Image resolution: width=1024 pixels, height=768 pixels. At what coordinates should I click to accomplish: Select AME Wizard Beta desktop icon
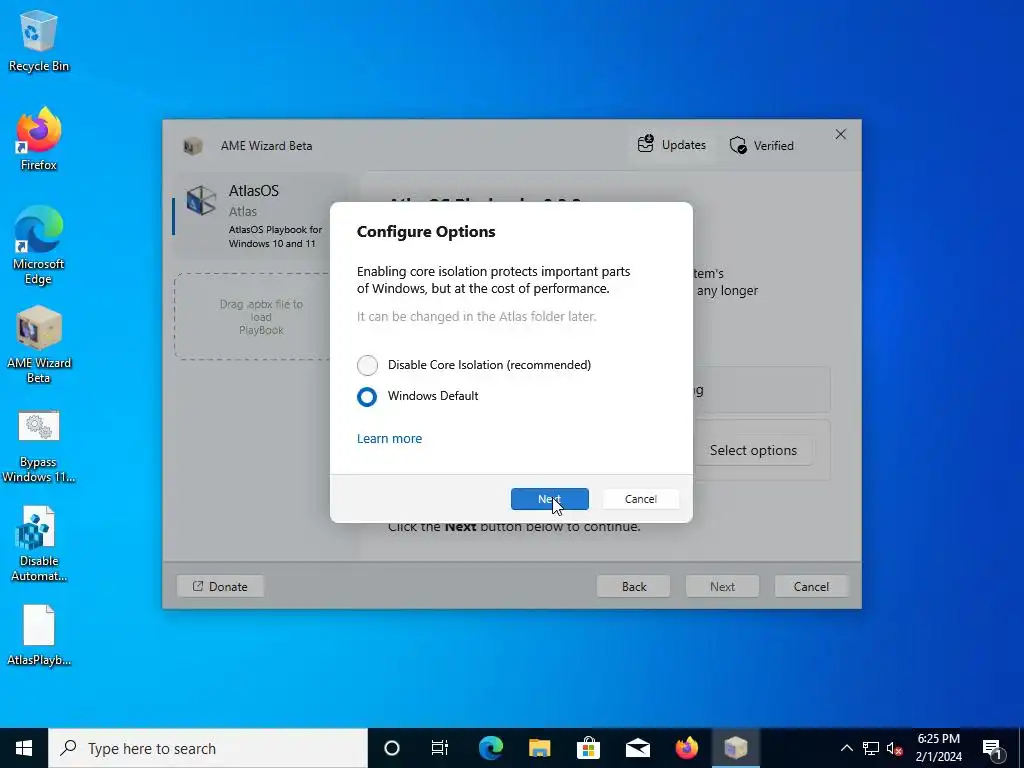coord(39,345)
